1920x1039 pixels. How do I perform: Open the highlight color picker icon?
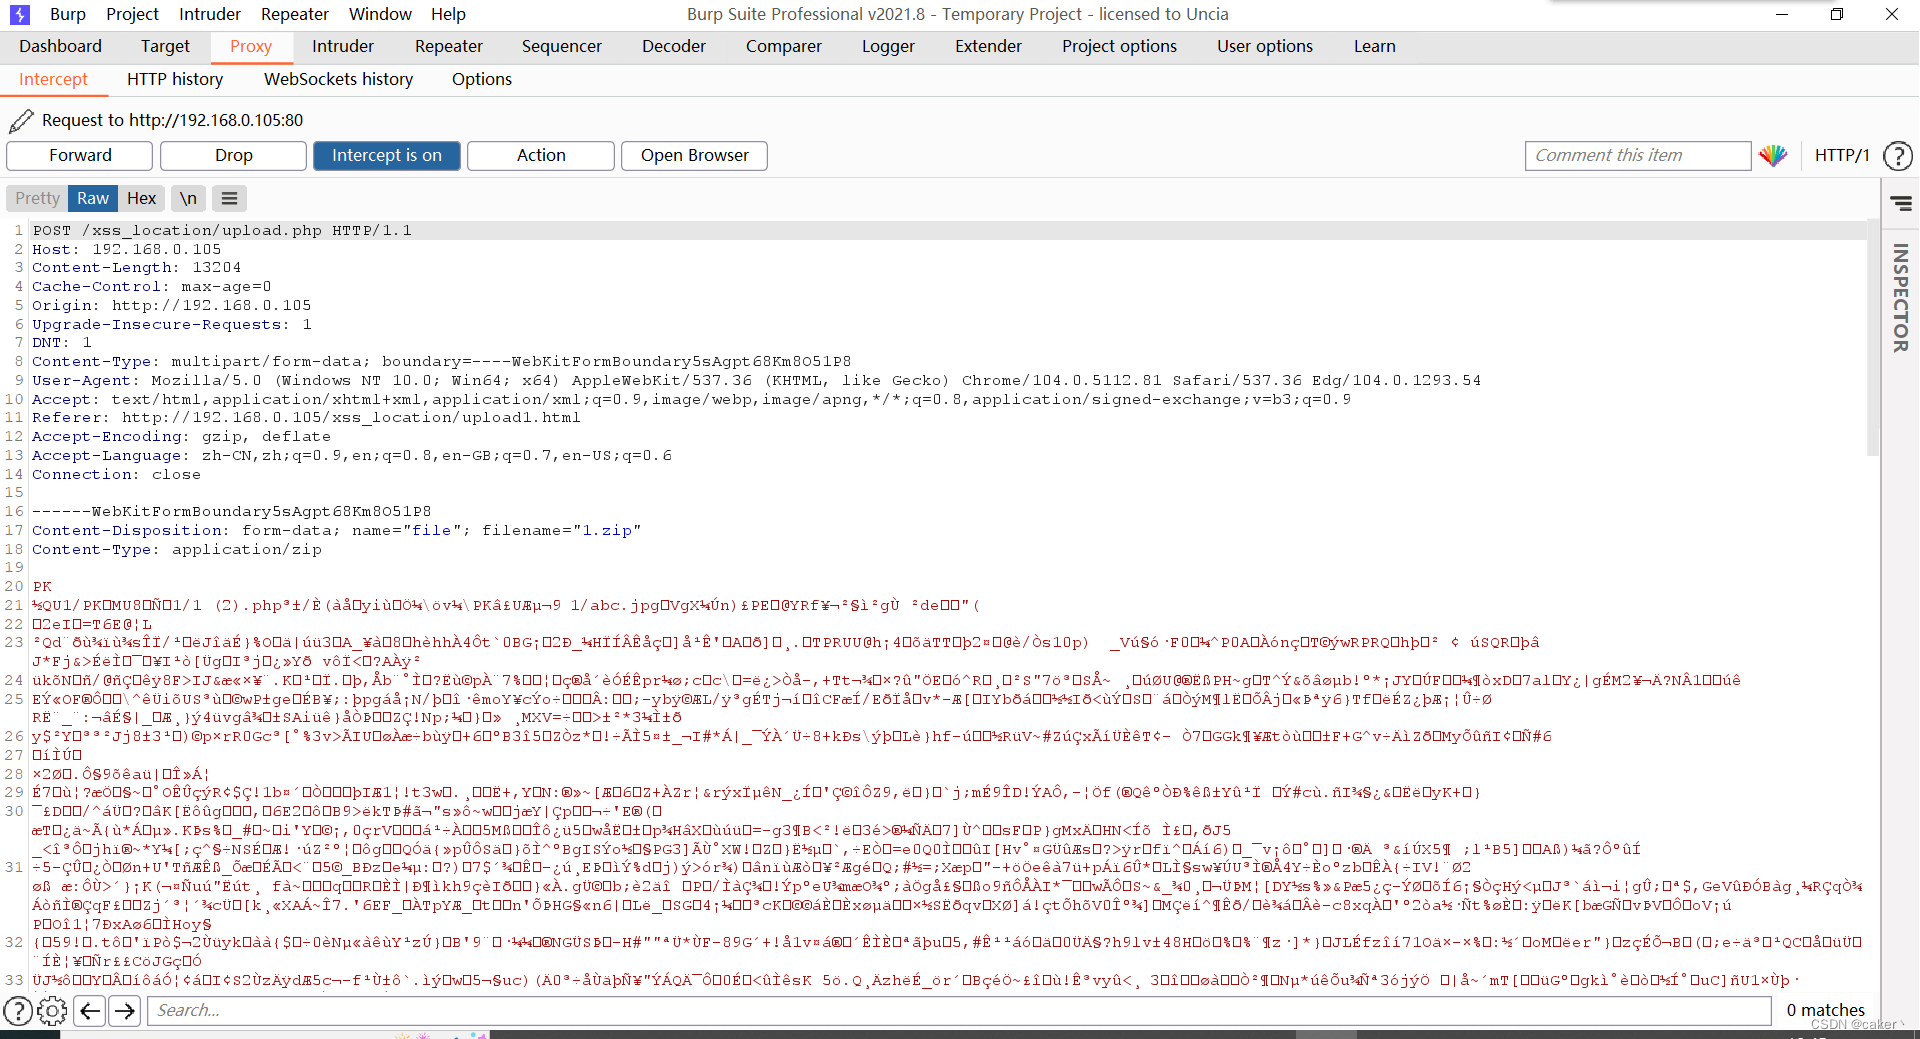1773,155
